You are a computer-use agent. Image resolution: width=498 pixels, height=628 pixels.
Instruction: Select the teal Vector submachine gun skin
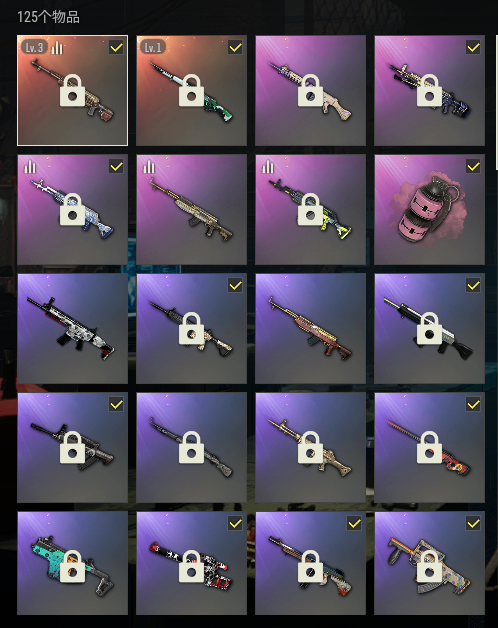pyautogui.click(x=73, y=563)
